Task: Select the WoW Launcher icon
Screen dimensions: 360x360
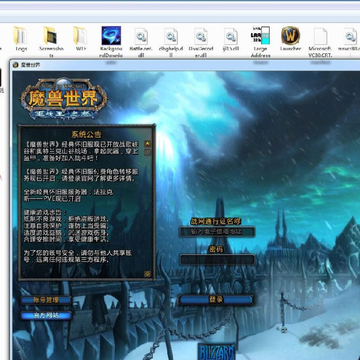Action: (290, 35)
